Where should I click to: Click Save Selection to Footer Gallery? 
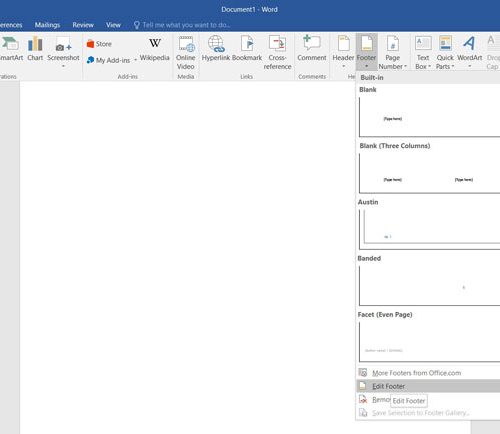[x=428, y=413]
